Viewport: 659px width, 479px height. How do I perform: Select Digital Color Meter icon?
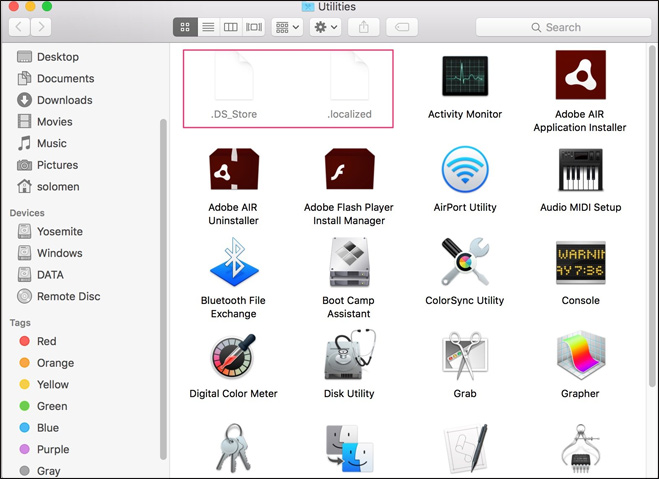234,356
